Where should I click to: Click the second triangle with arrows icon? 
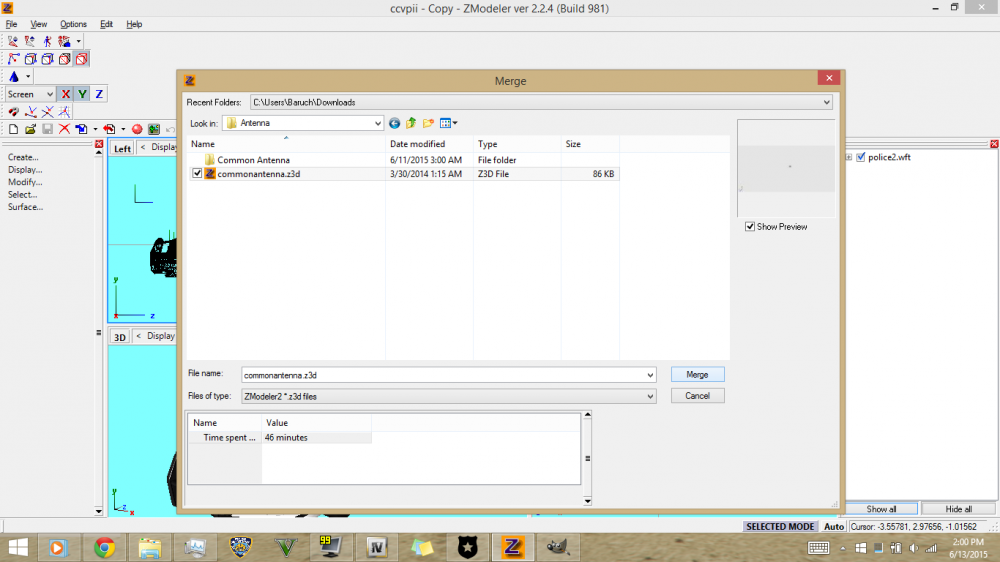[30, 41]
